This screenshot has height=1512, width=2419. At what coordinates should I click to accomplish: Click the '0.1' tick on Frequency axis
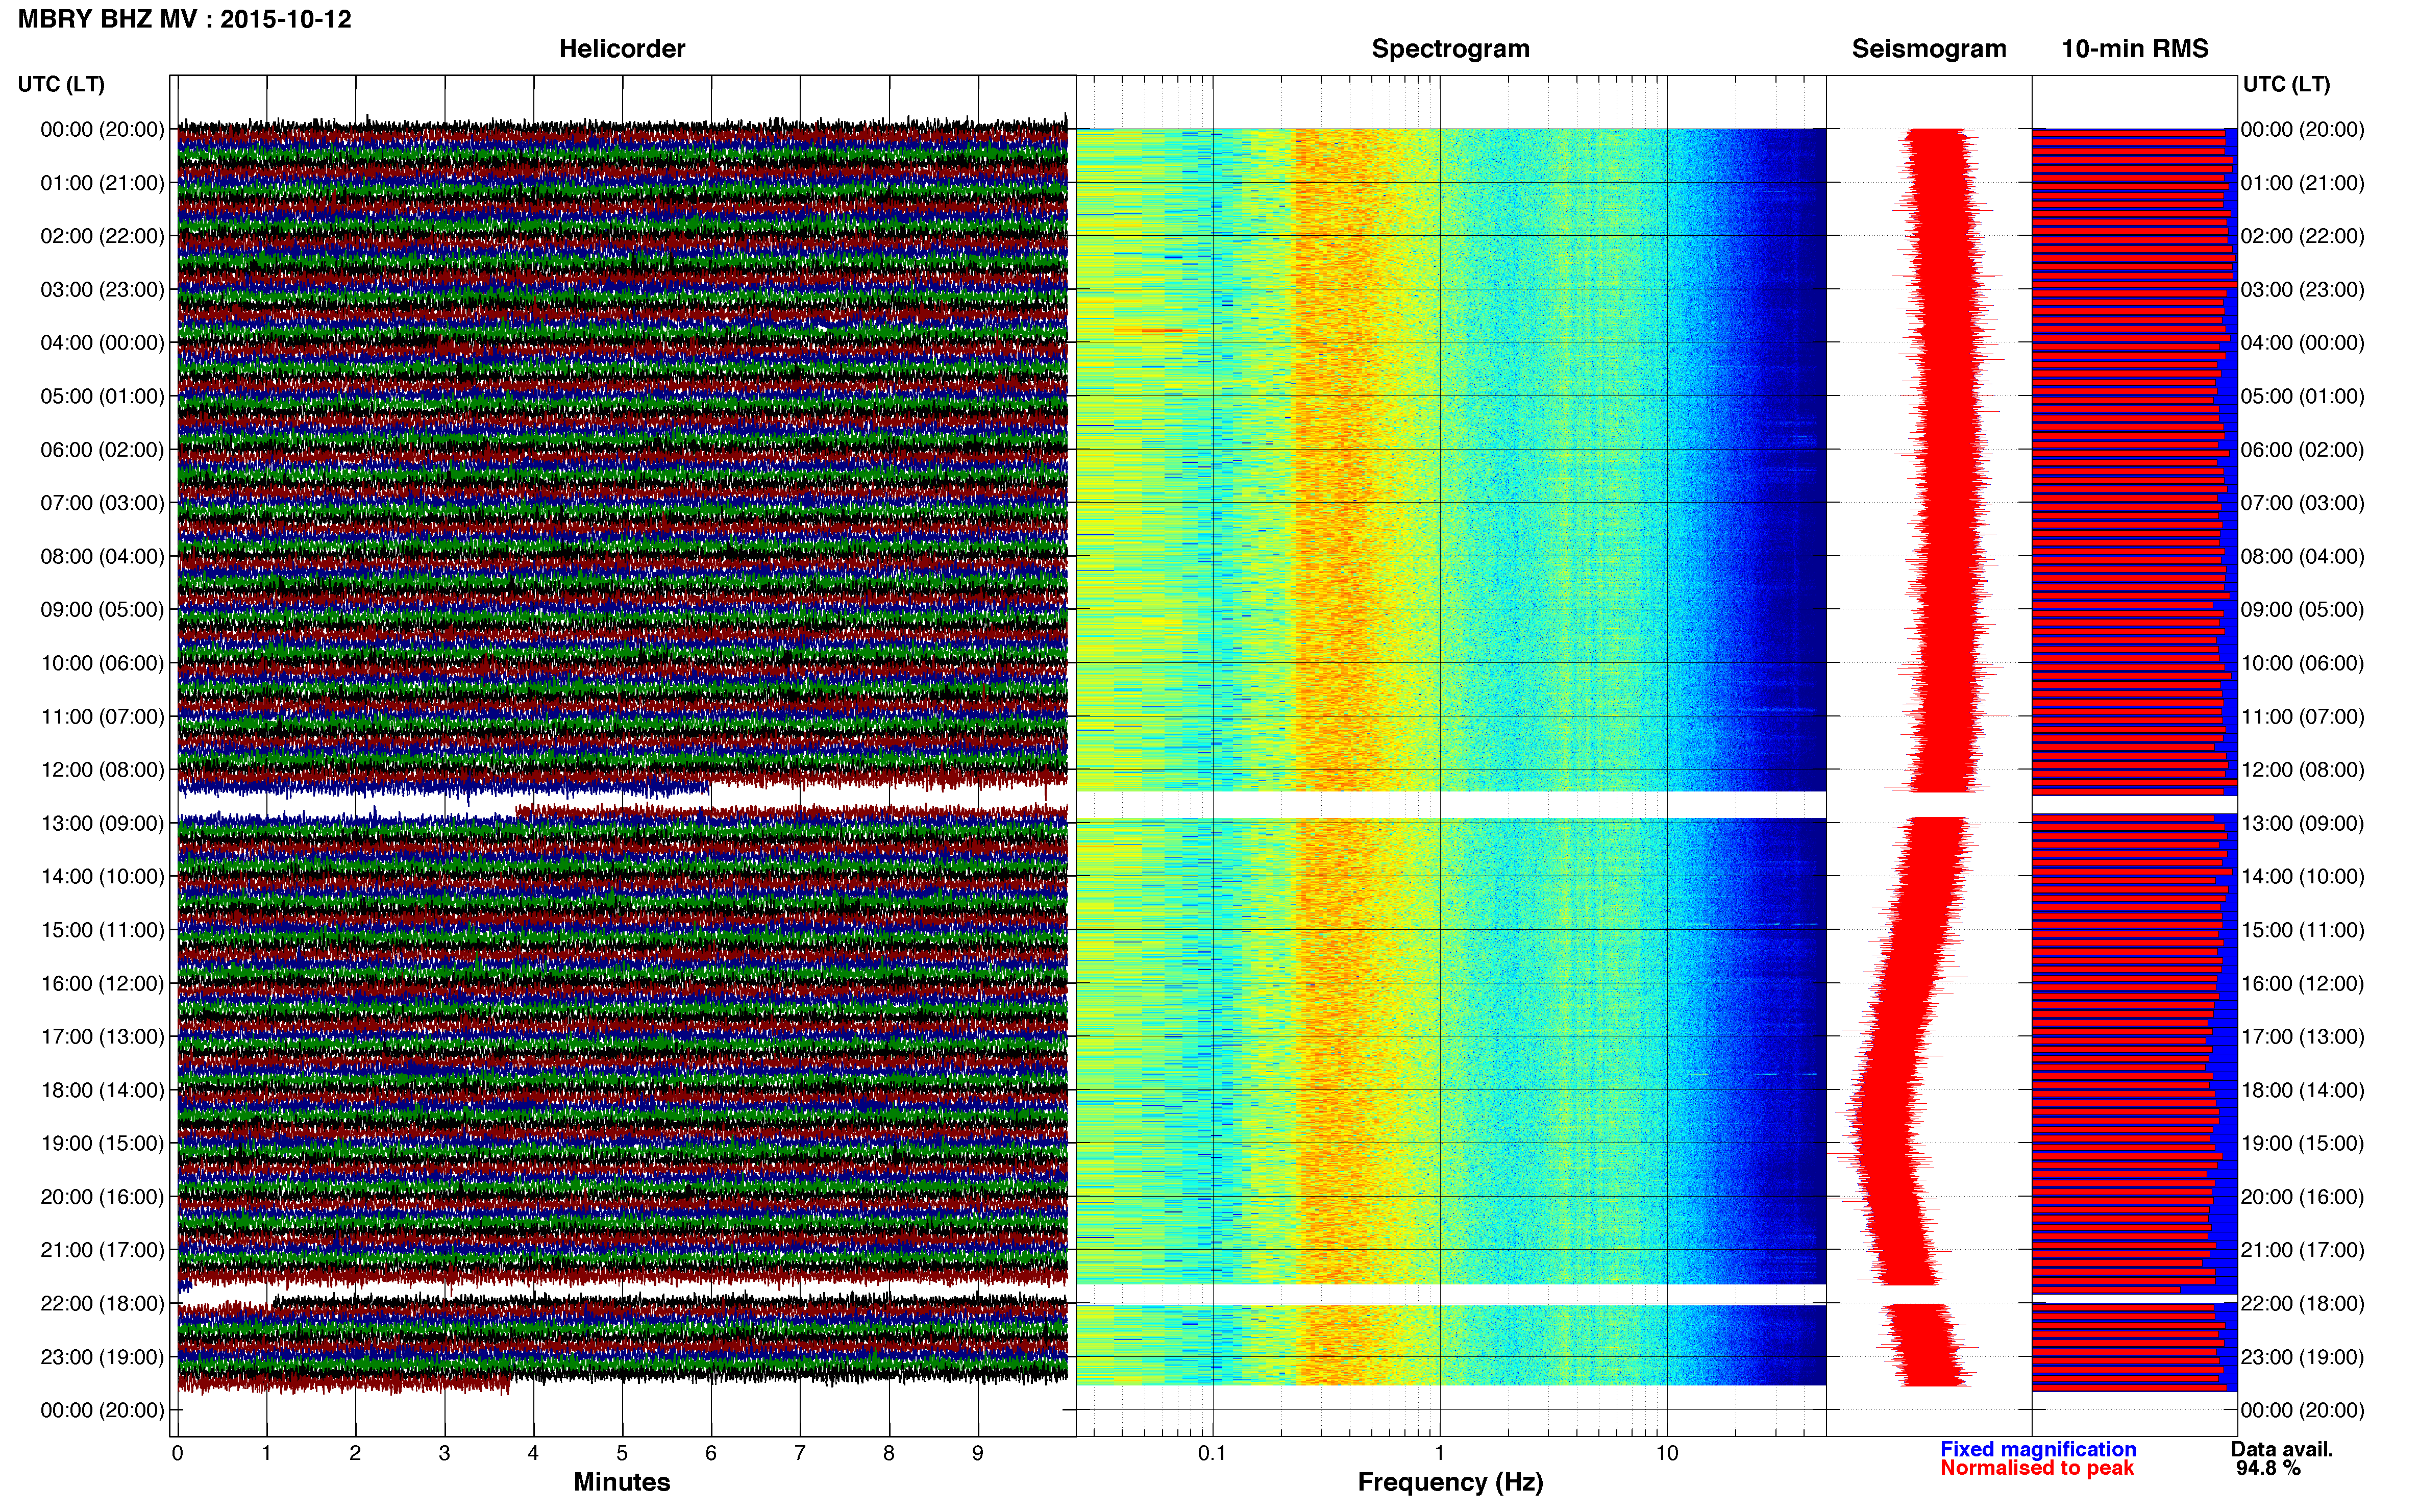point(1212,1454)
